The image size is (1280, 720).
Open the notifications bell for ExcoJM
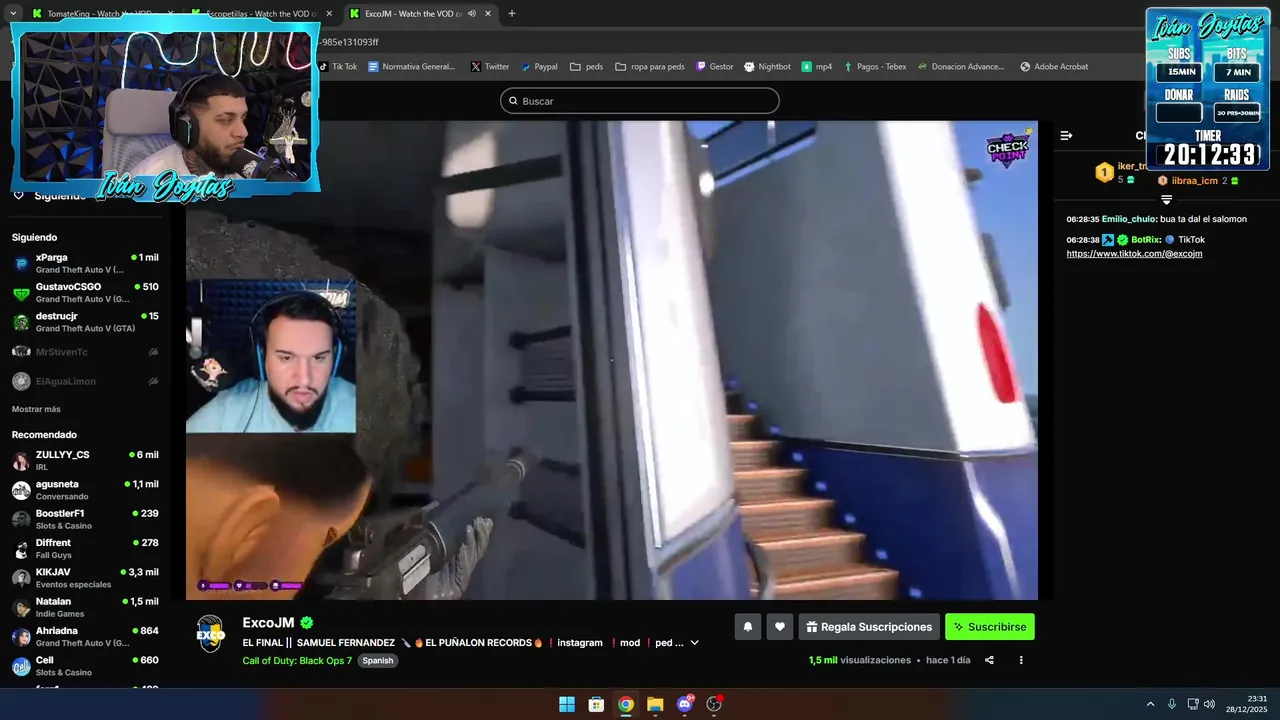pos(747,627)
